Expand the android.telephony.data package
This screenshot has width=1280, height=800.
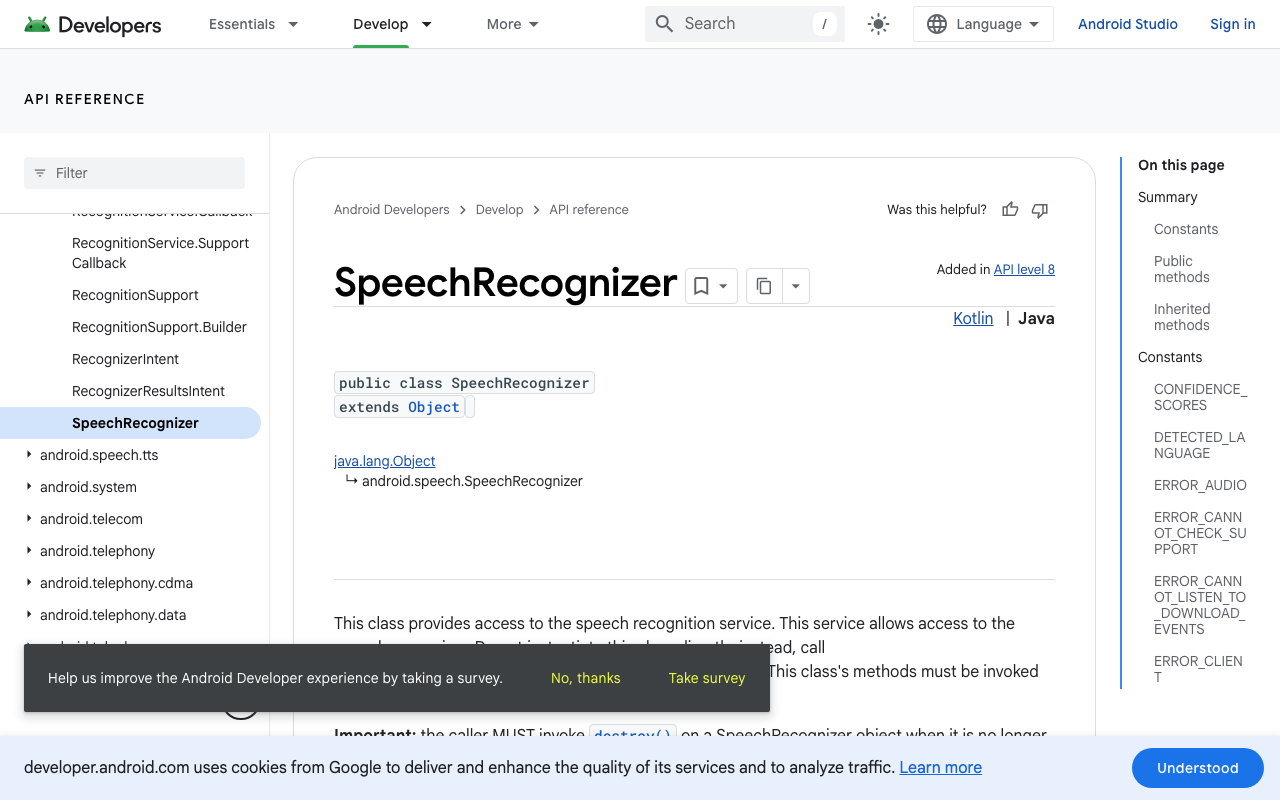29,615
